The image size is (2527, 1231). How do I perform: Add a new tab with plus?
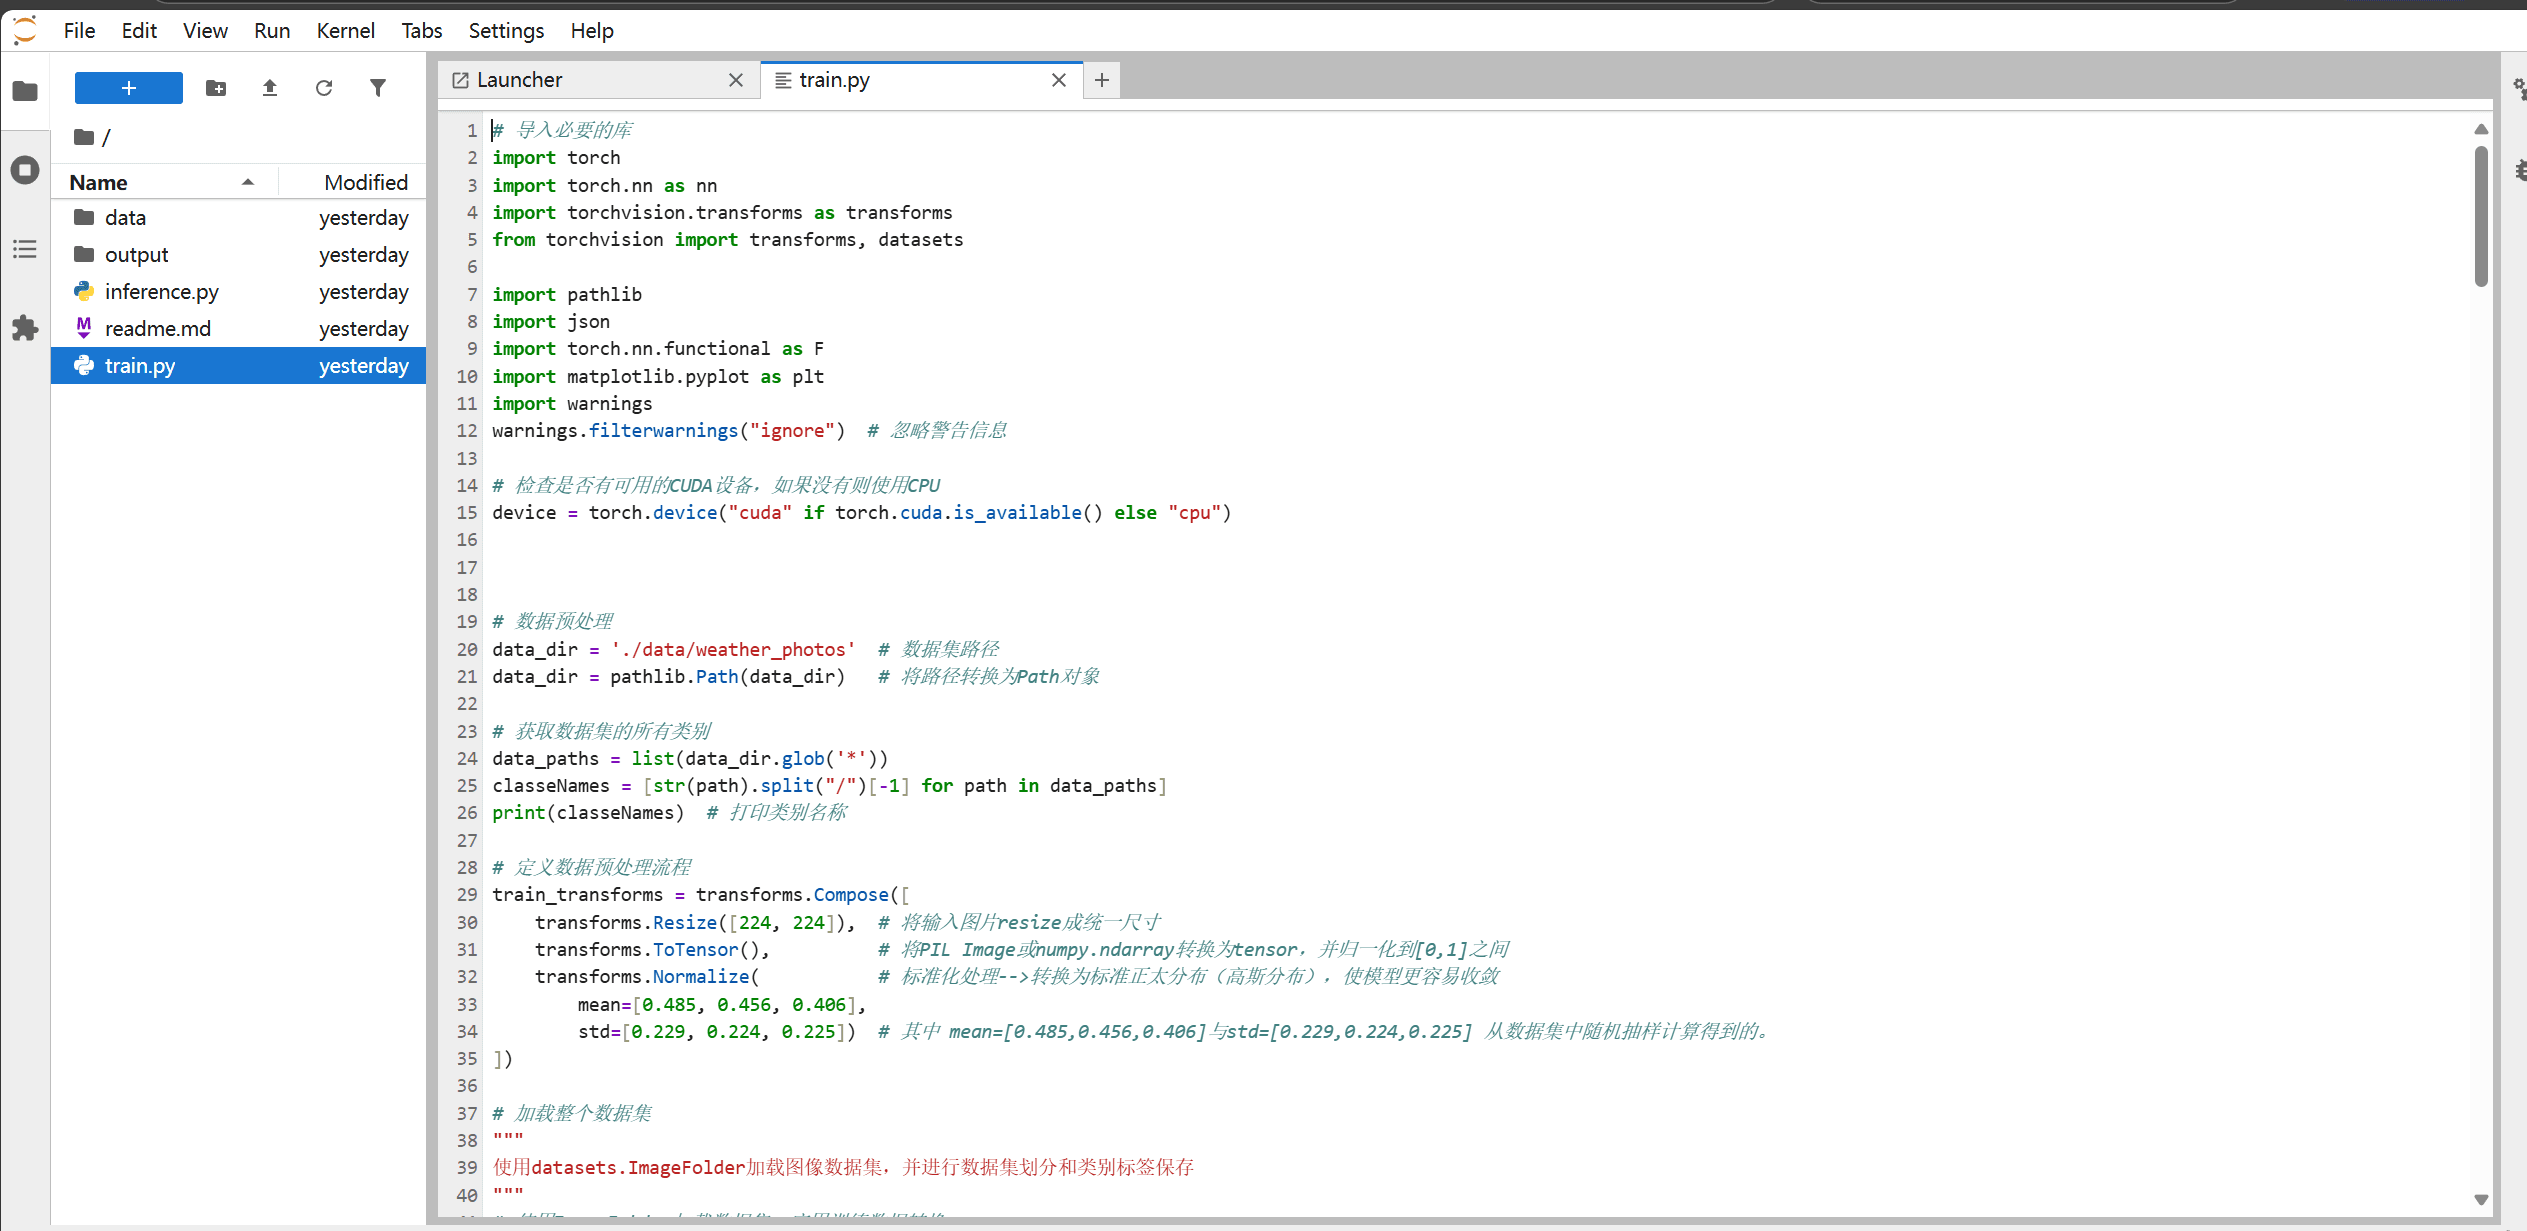coord(1101,80)
